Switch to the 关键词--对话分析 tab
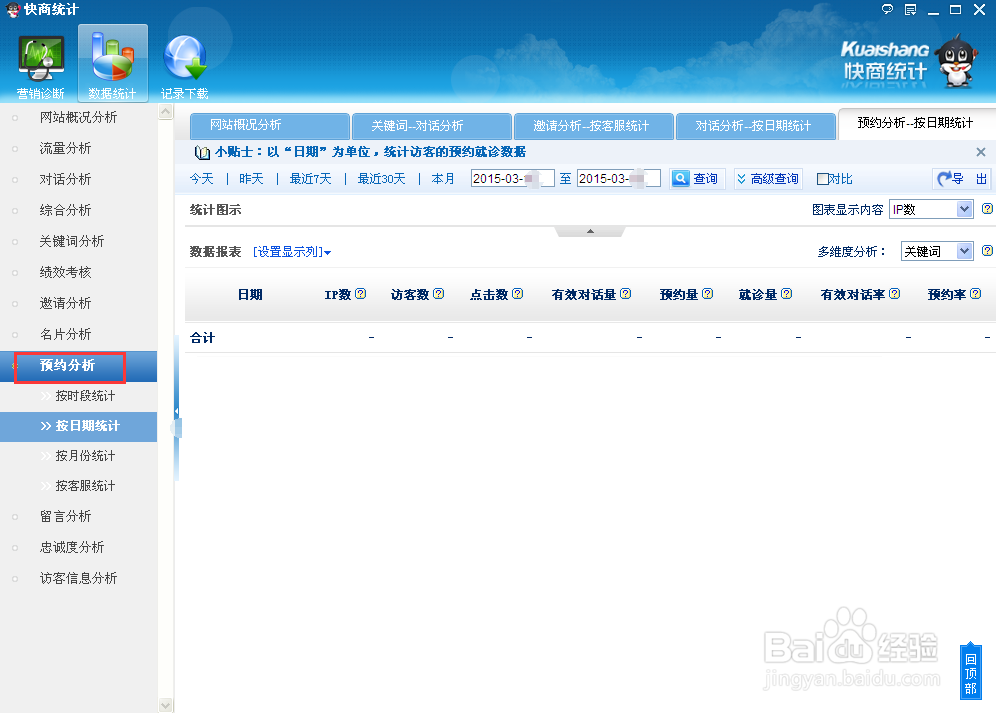The width and height of the screenshot is (996, 713). 431,126
